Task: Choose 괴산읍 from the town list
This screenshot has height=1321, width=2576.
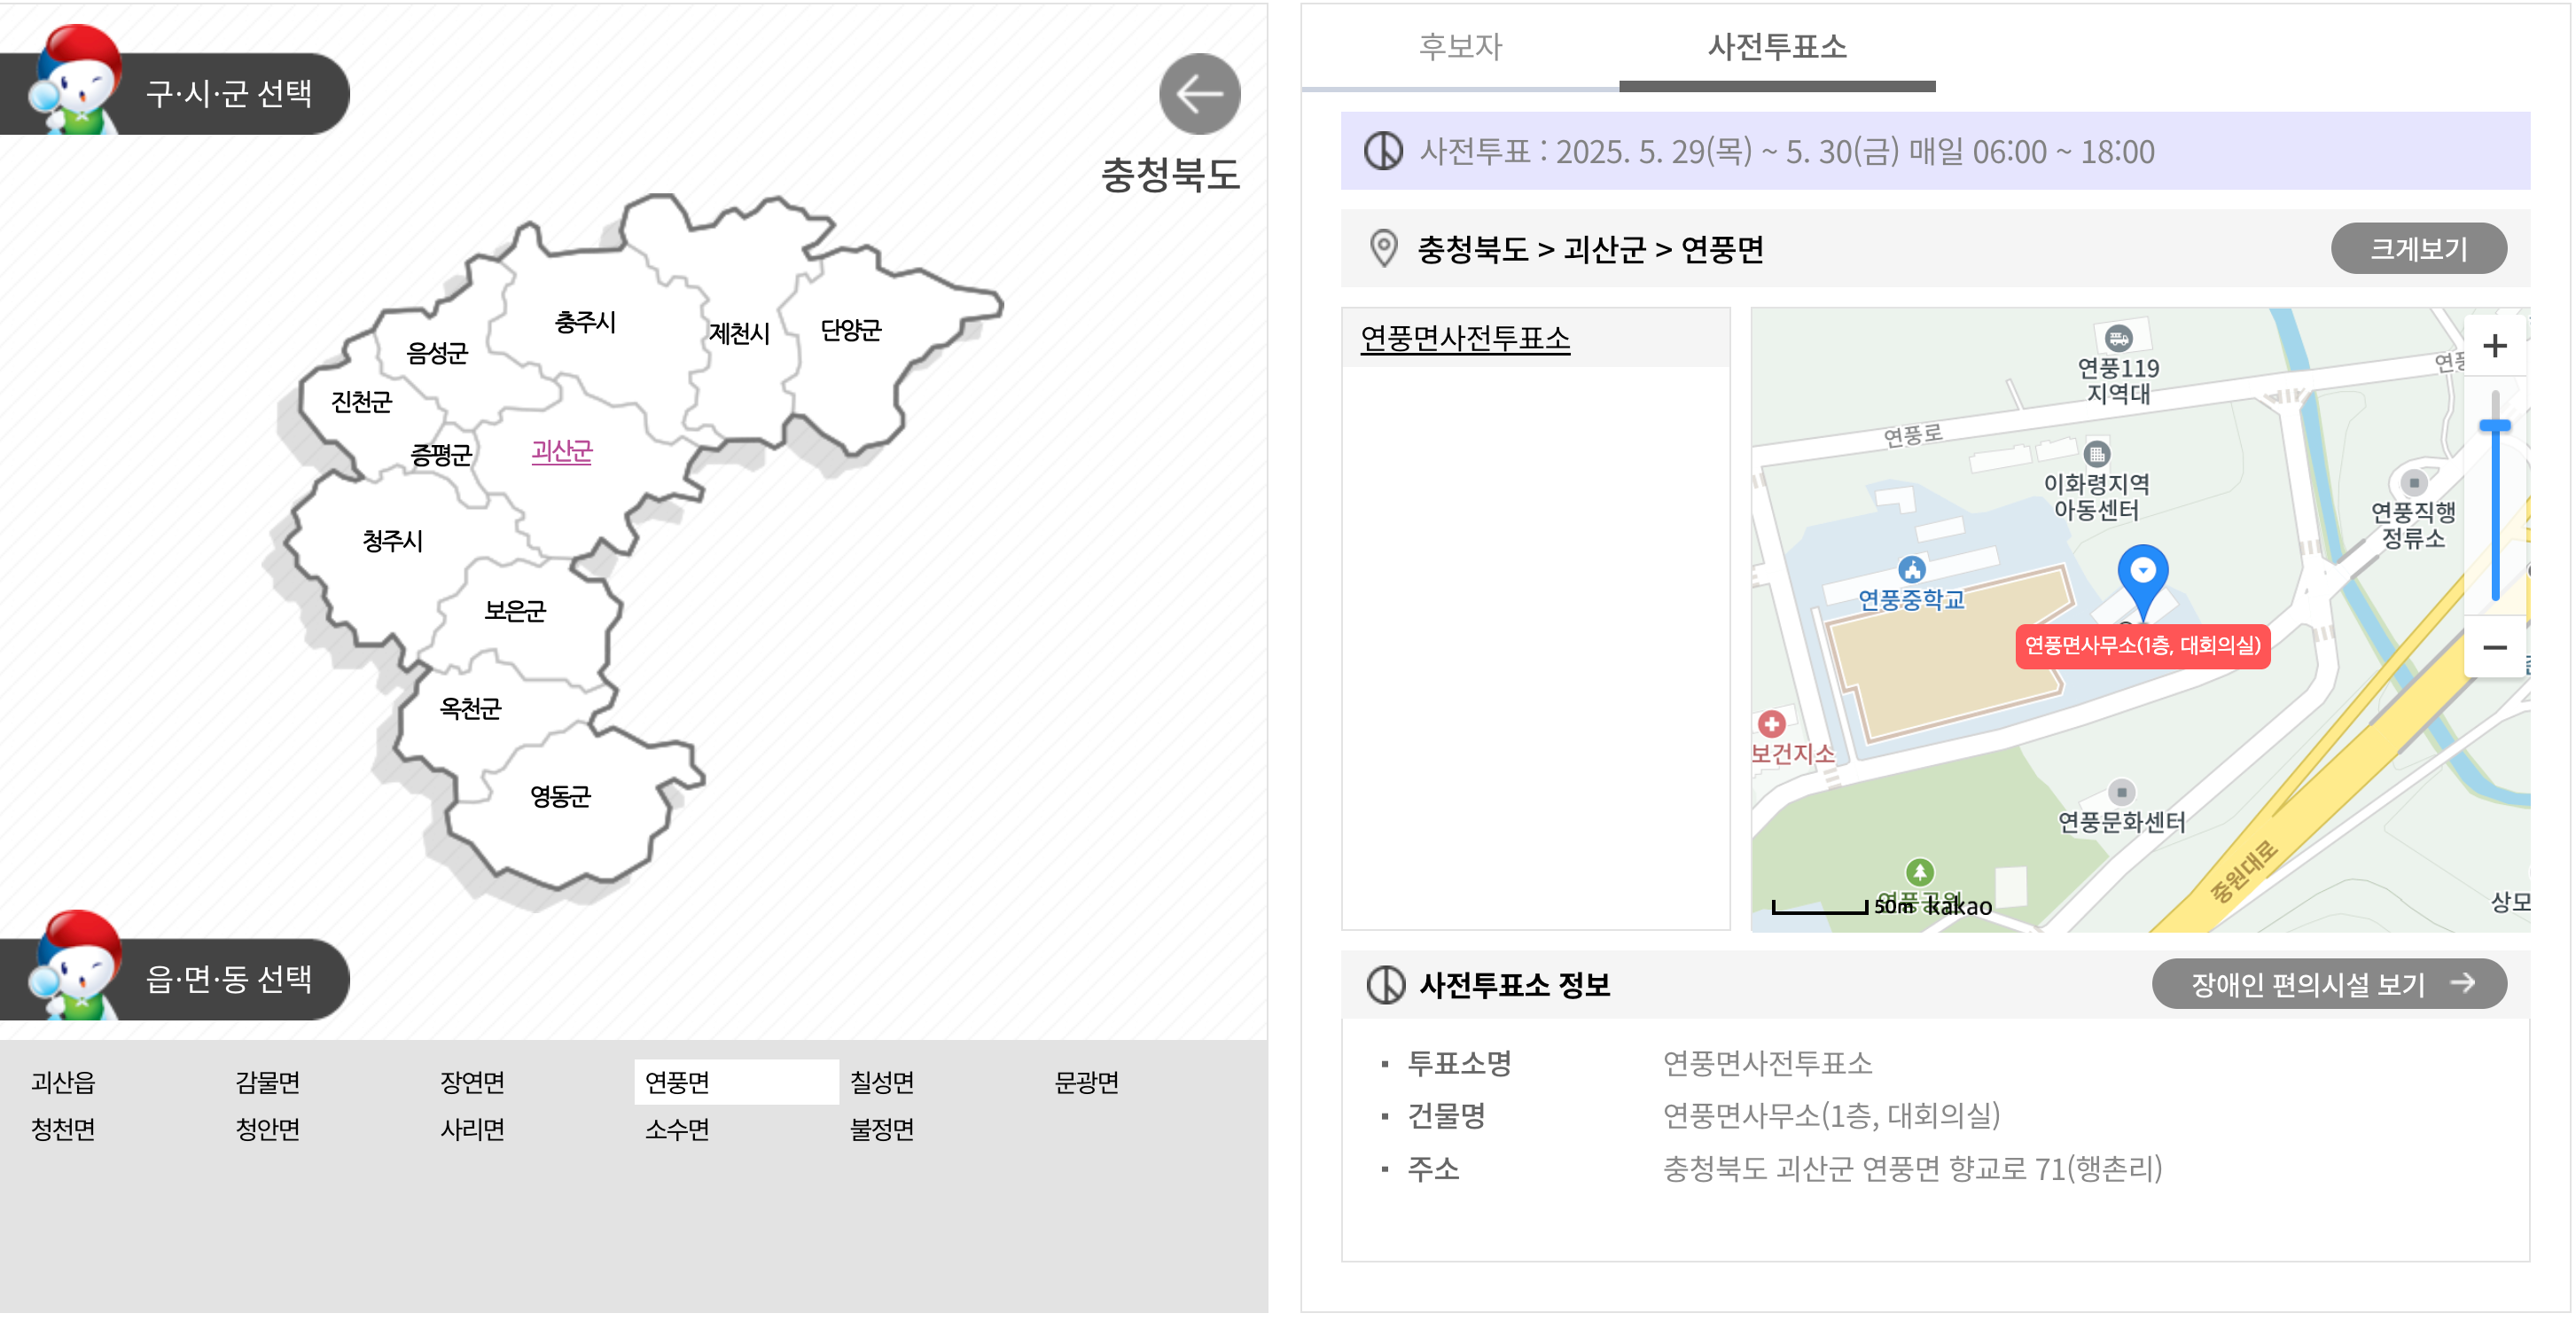Action: click(x=63, y=1082)
